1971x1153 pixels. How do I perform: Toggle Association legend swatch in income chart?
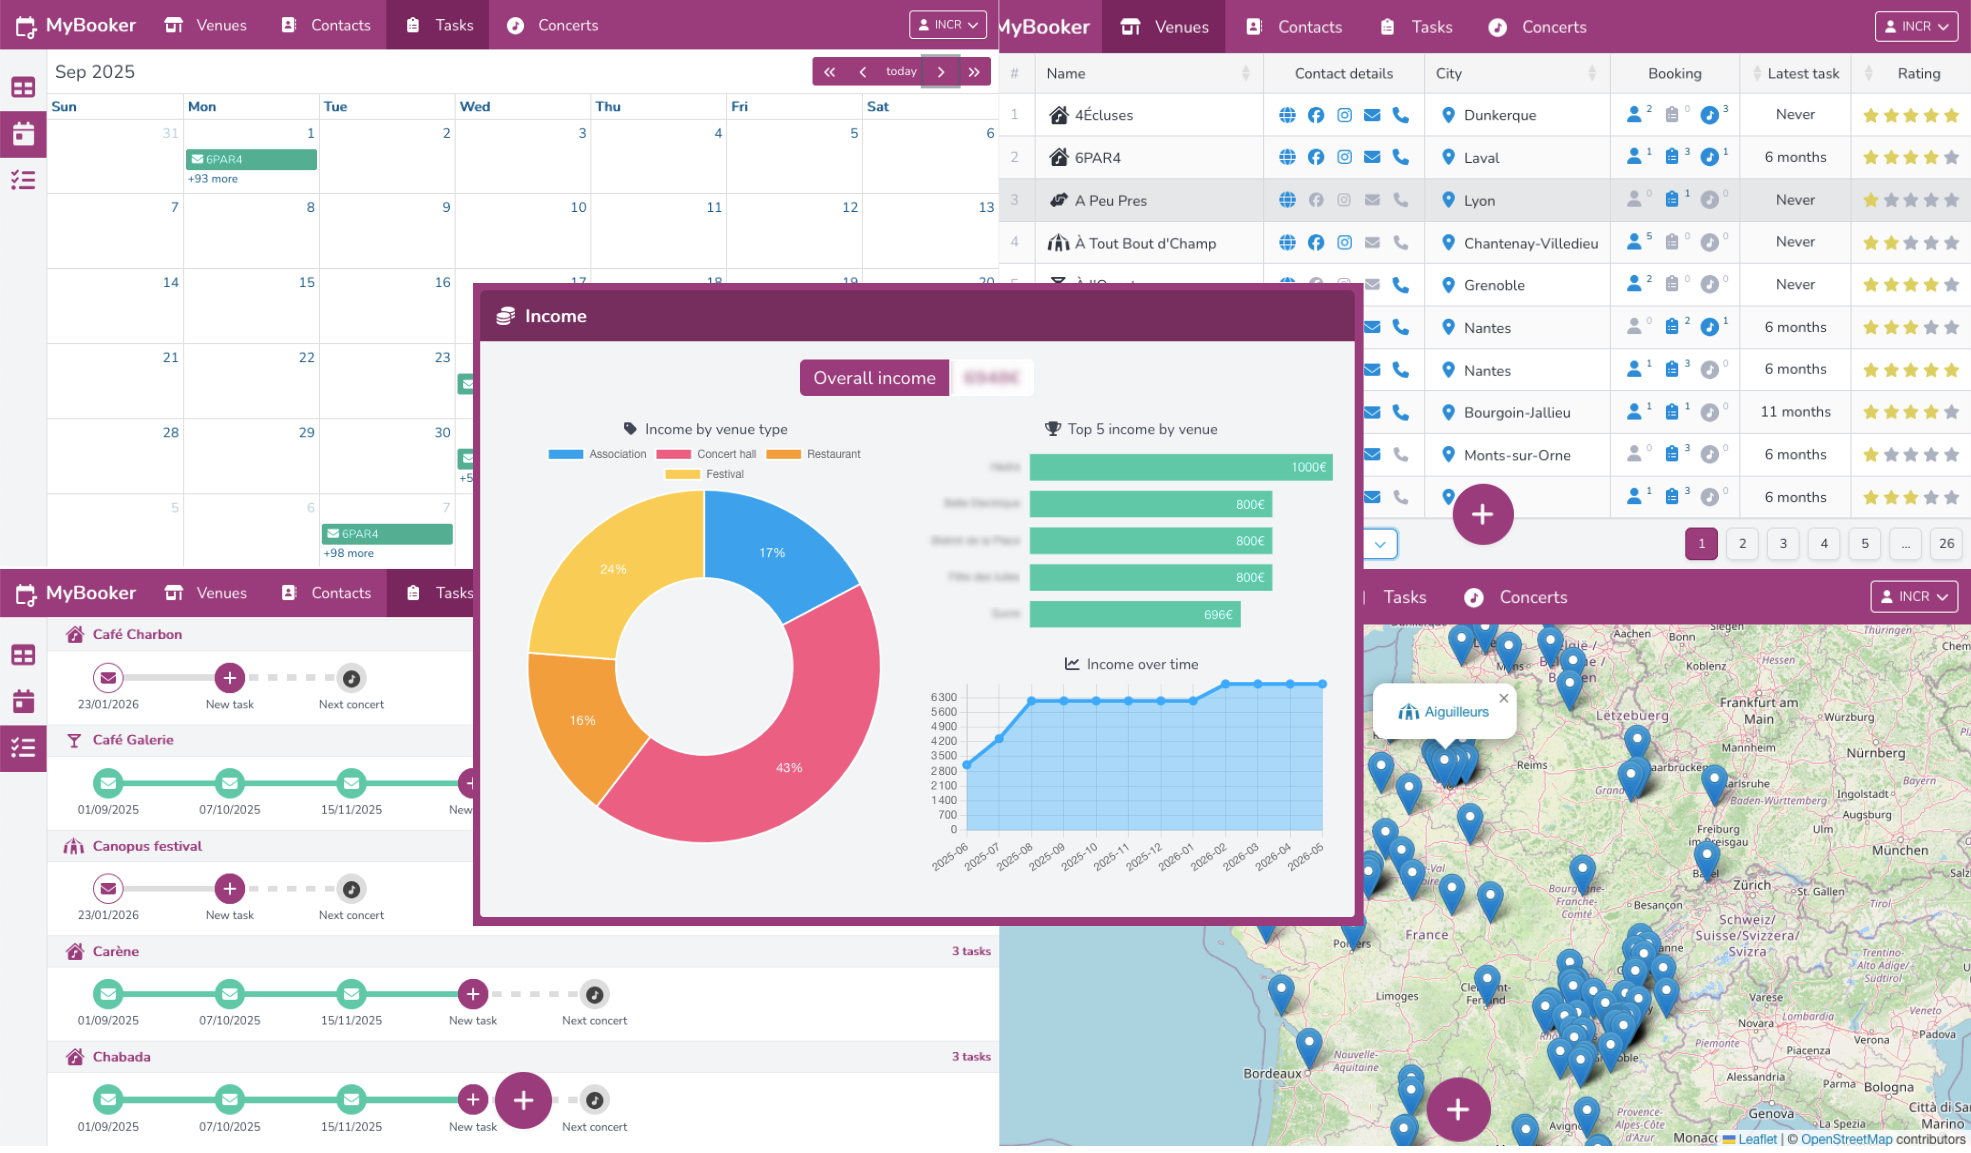point(566,454)
